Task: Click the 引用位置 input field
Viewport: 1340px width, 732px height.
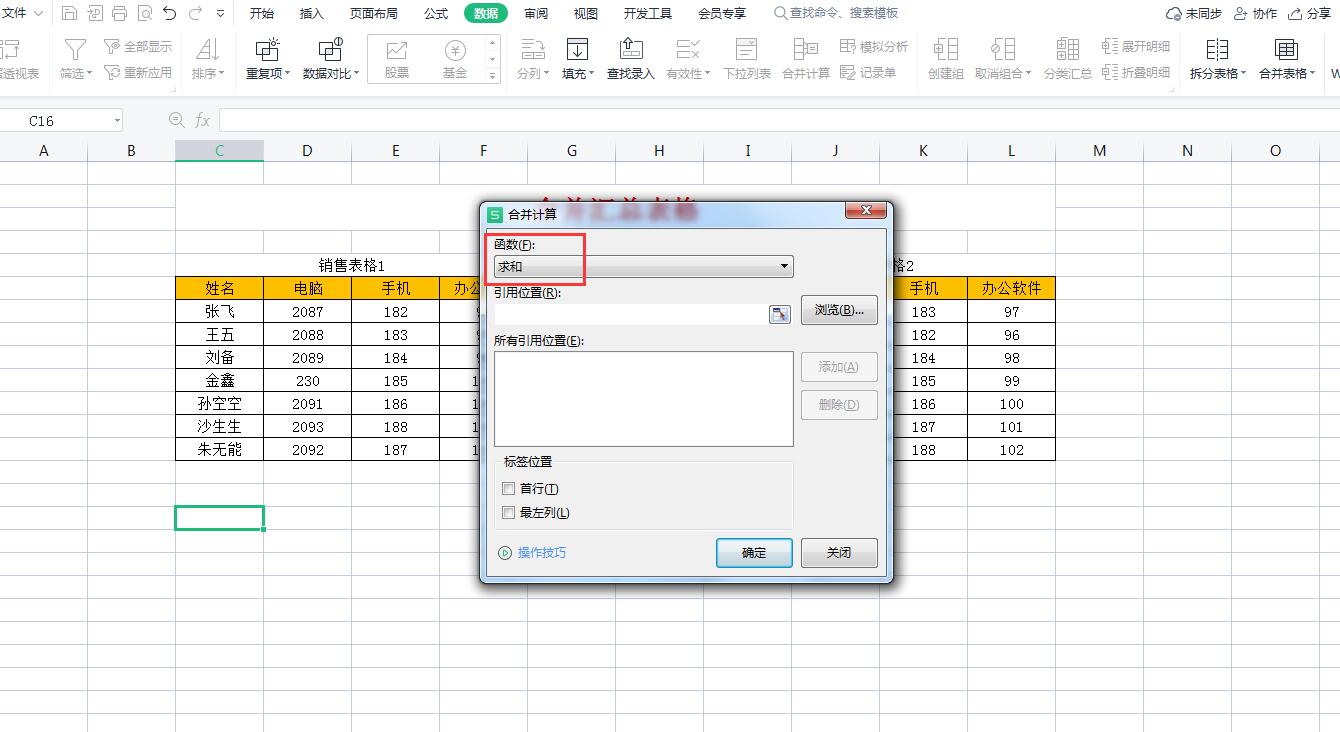Action: click(x=630, y=314)
